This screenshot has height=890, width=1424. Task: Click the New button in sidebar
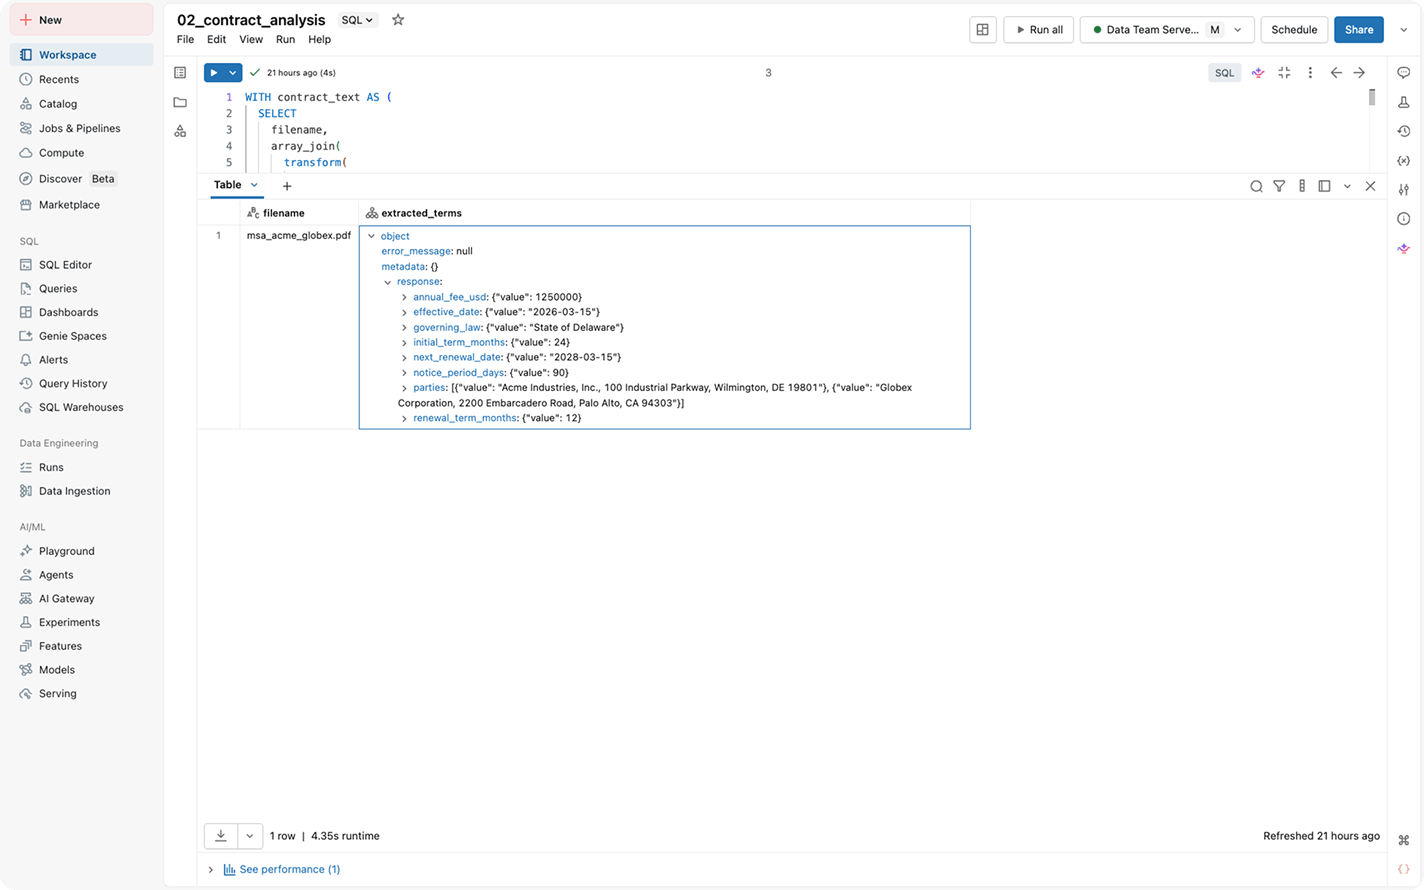click(x=82, y=20)
